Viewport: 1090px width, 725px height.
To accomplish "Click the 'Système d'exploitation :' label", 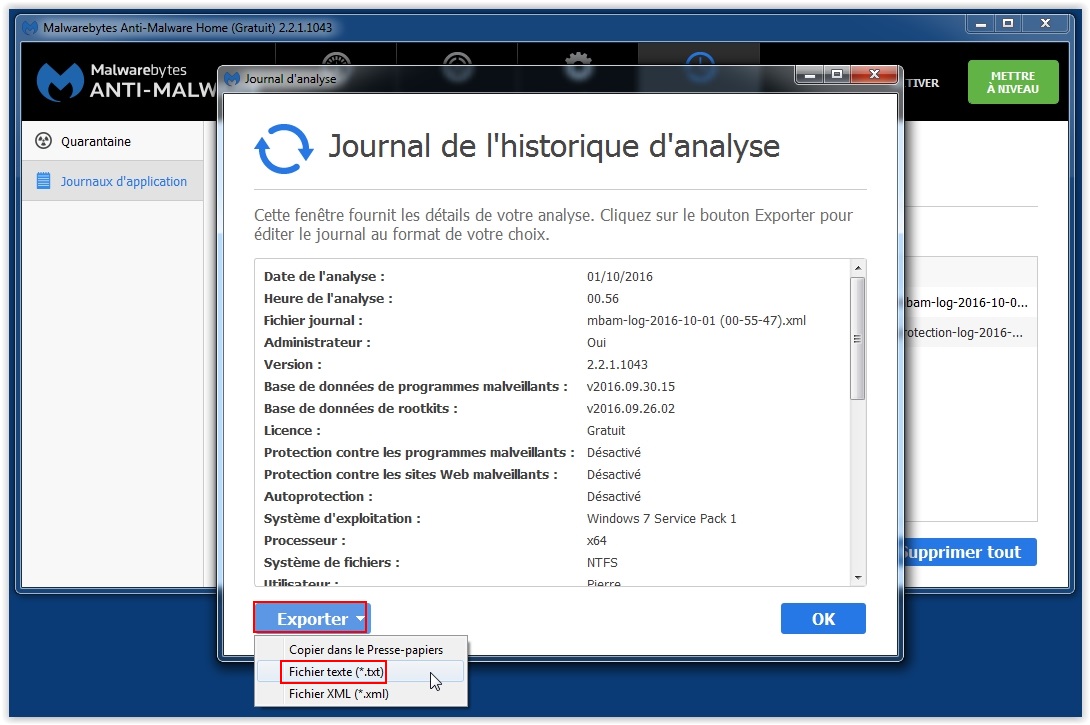I will [342, 519].
